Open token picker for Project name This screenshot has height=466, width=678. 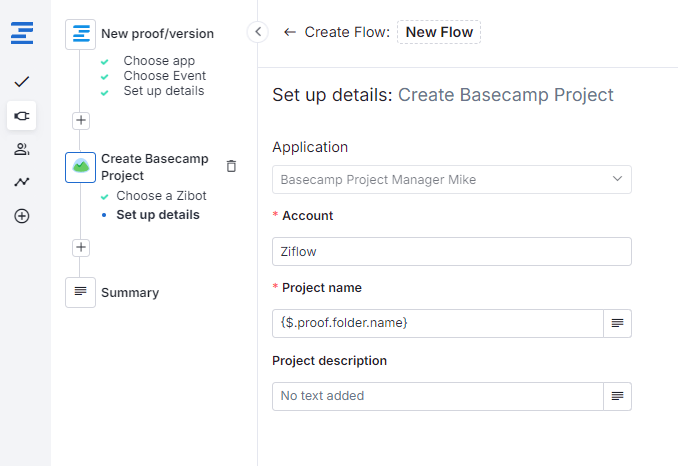617,323
